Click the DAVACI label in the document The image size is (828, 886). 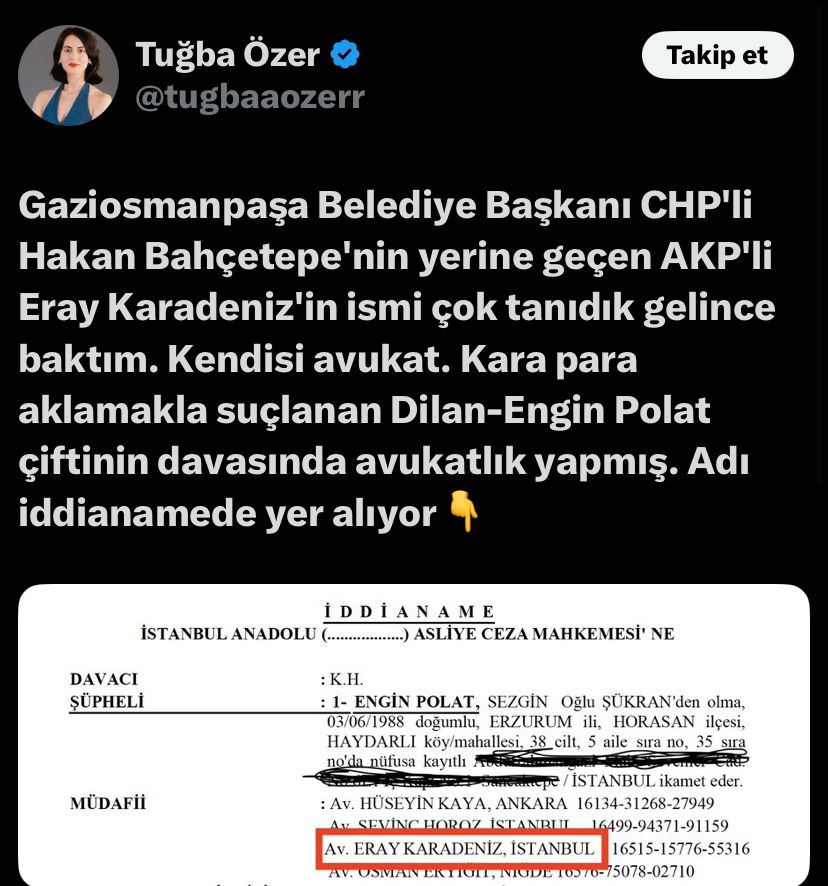[104, 679]
